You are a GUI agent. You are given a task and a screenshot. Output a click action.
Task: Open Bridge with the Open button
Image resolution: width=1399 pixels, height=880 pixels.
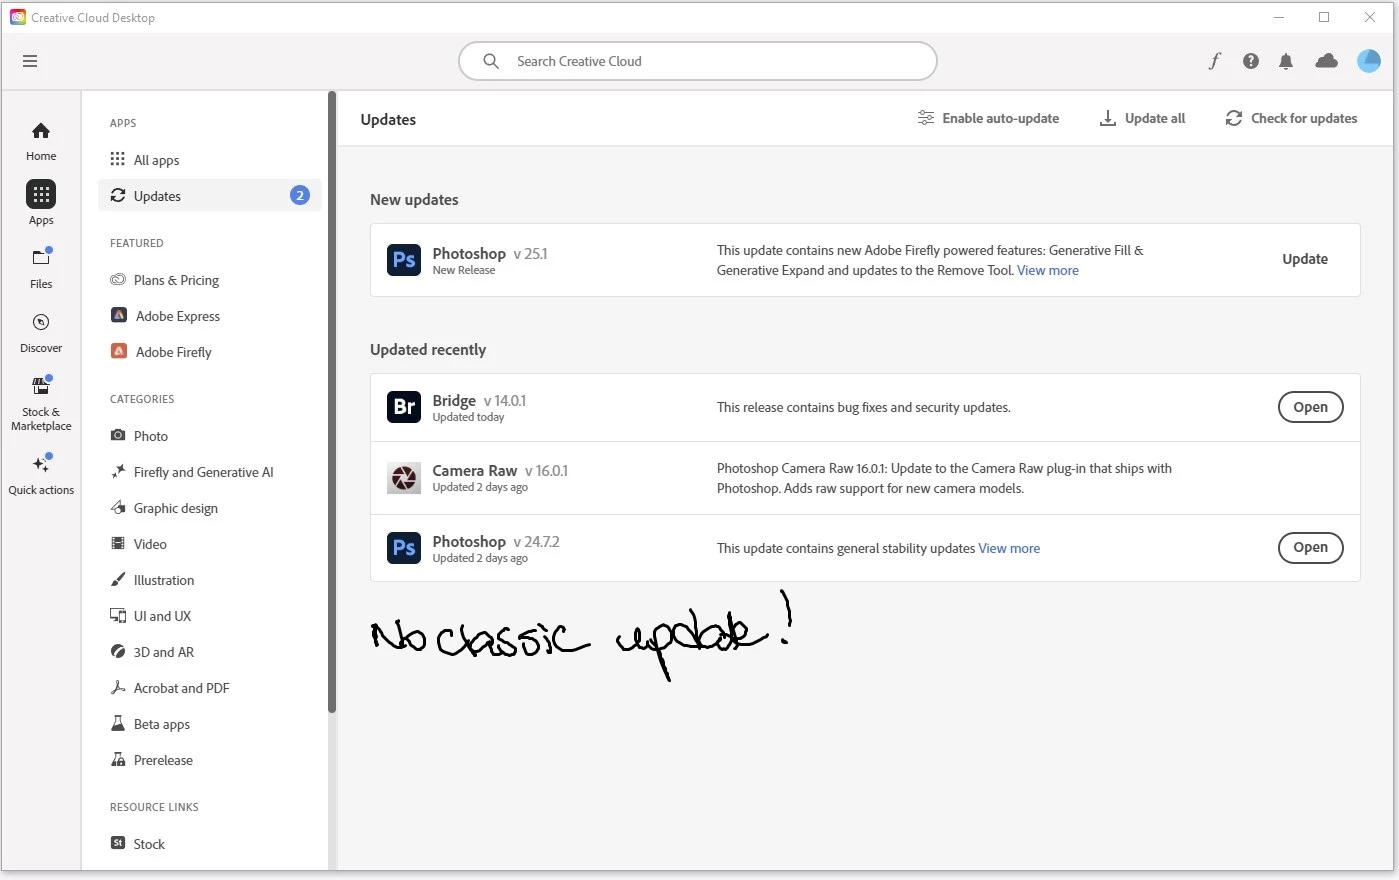coord(1310,407)
